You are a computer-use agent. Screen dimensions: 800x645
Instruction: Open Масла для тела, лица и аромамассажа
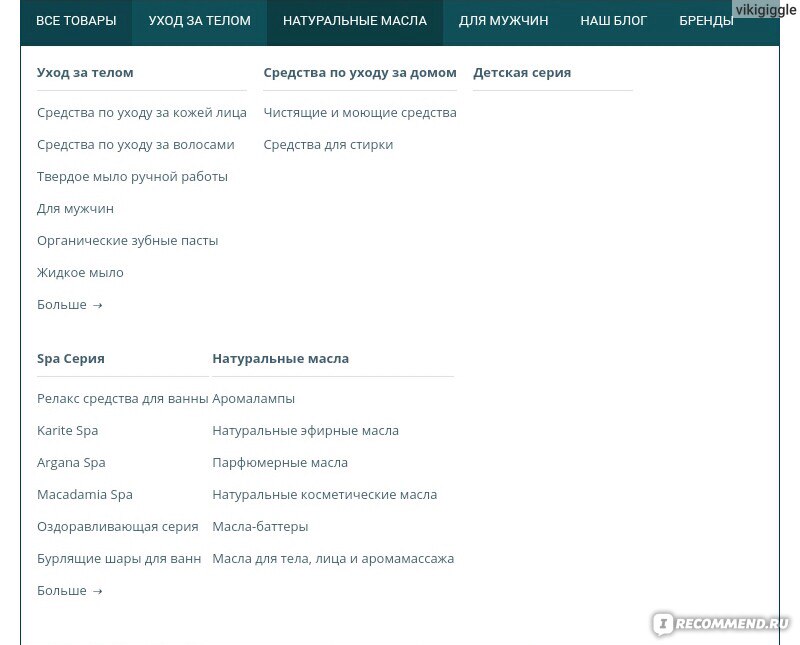click(x=333, y=559)
